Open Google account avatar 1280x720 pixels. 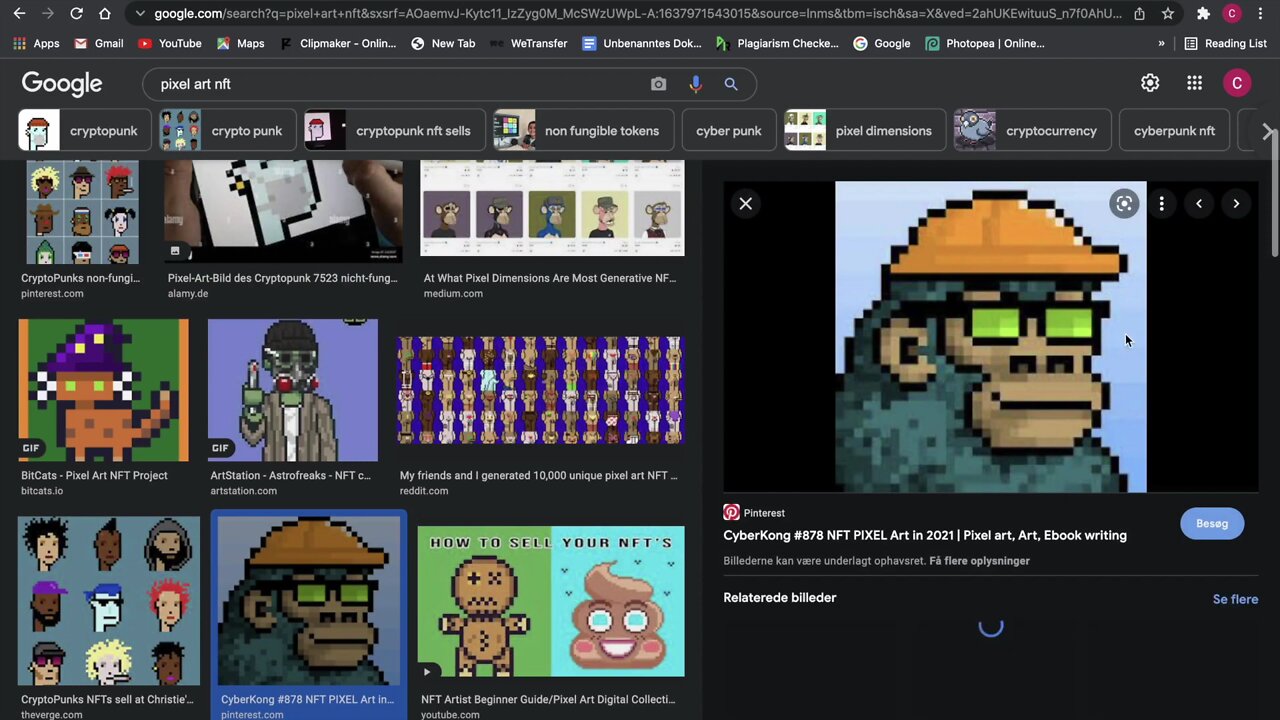(1237, 83)
